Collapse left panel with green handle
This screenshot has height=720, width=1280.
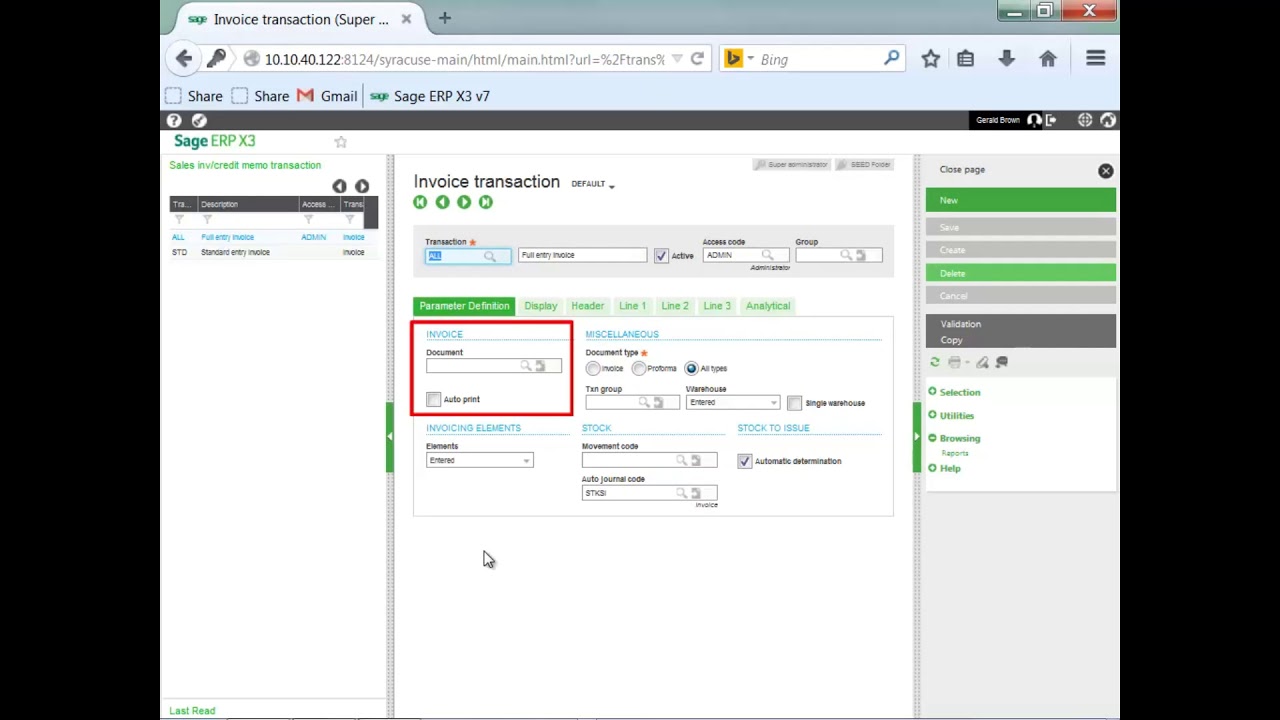390,436
